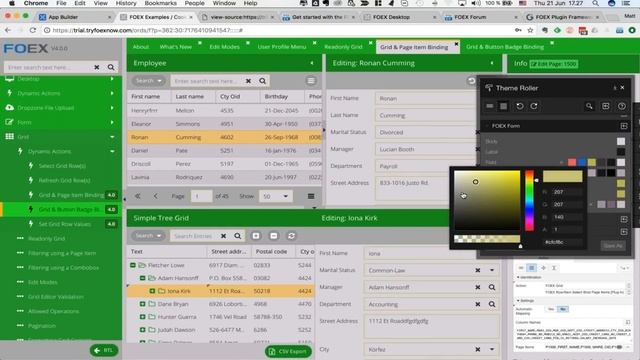640x360 pixels.
Task: Open the Manager field lookup magnifier
Action: click(x=492, y=287)
